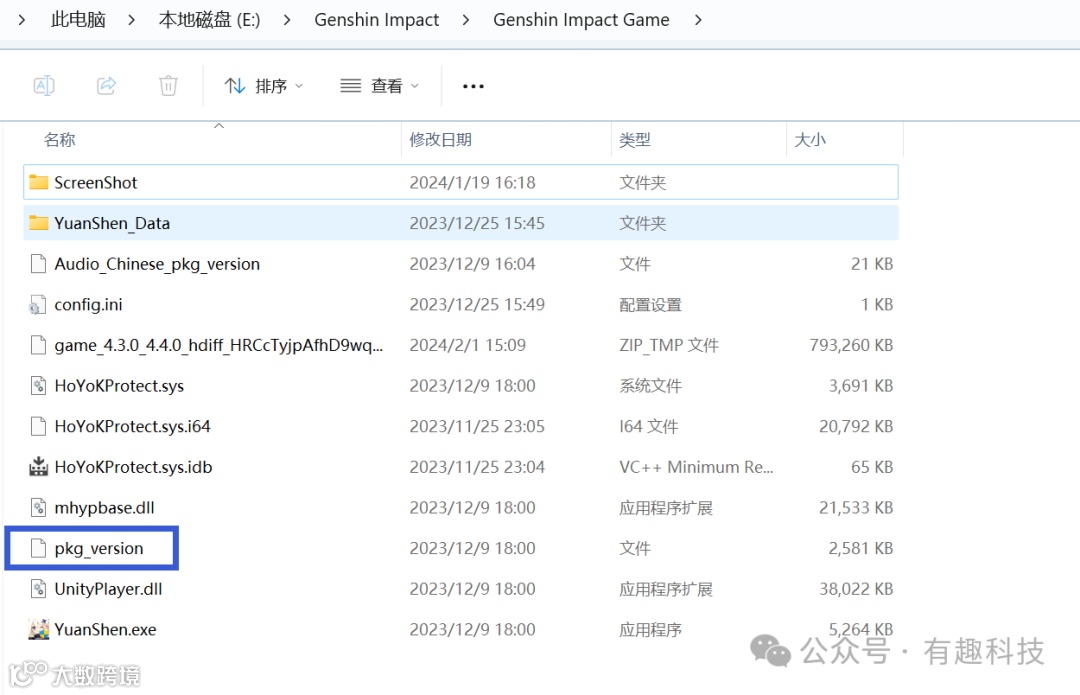Select game_4.3.0_4.4.0_hdiff file name

click(x=218, y=345)
